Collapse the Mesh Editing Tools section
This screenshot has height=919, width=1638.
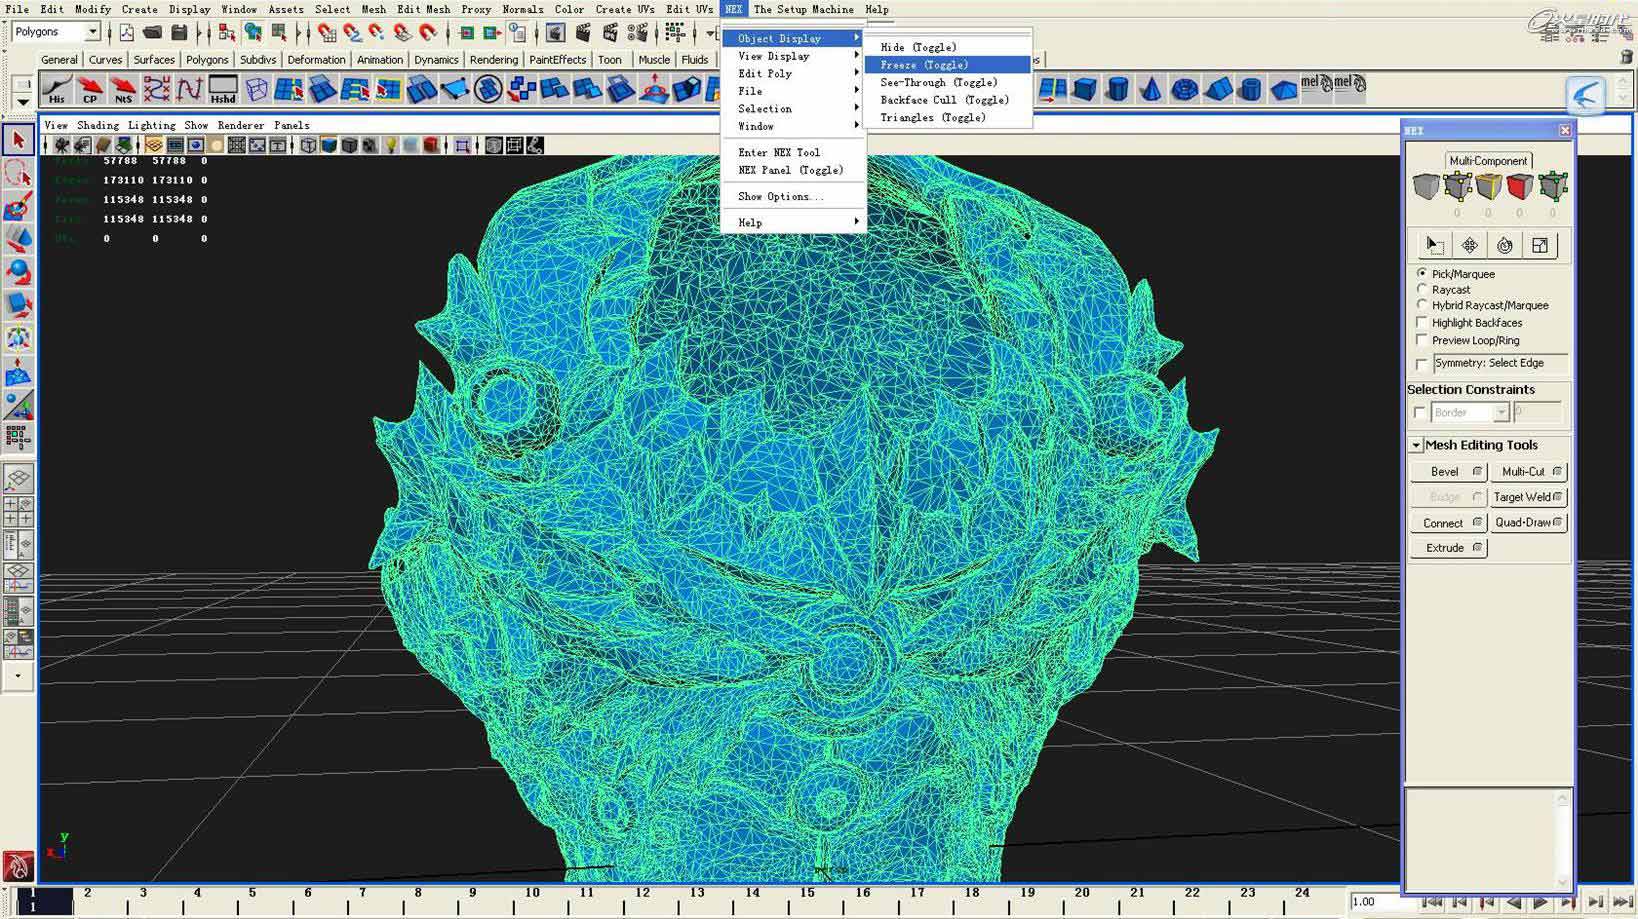[x=1417, y=444]
